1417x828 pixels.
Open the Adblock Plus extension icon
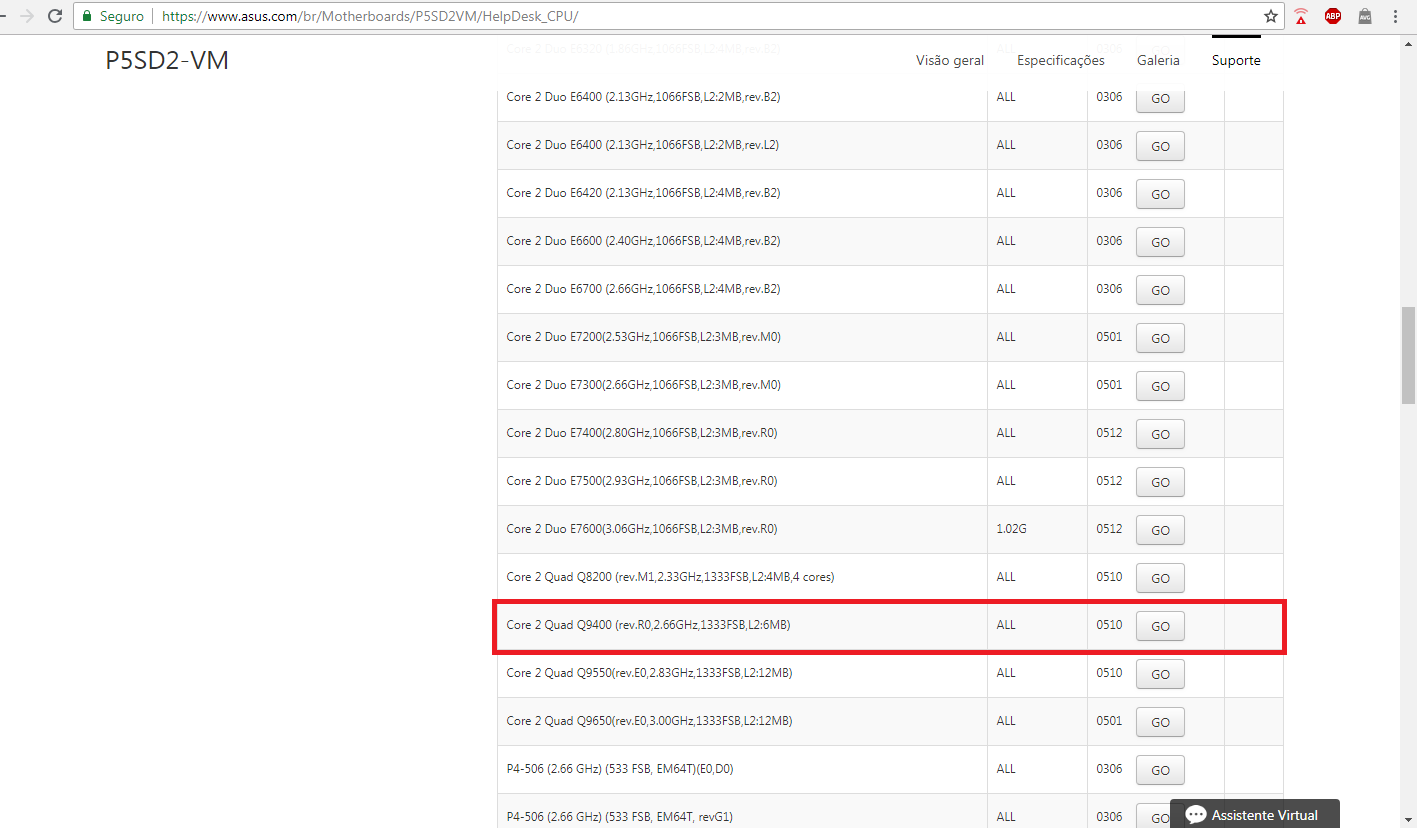click(x=1333, y=16)
